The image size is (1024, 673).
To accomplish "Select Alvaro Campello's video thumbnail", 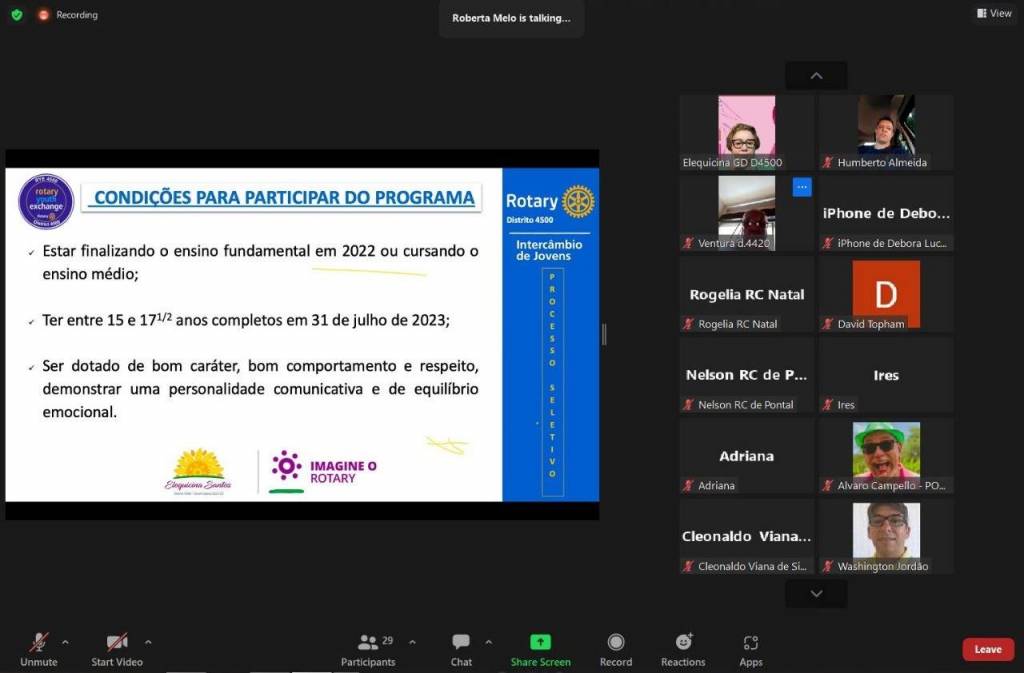I will pos(886,450).
